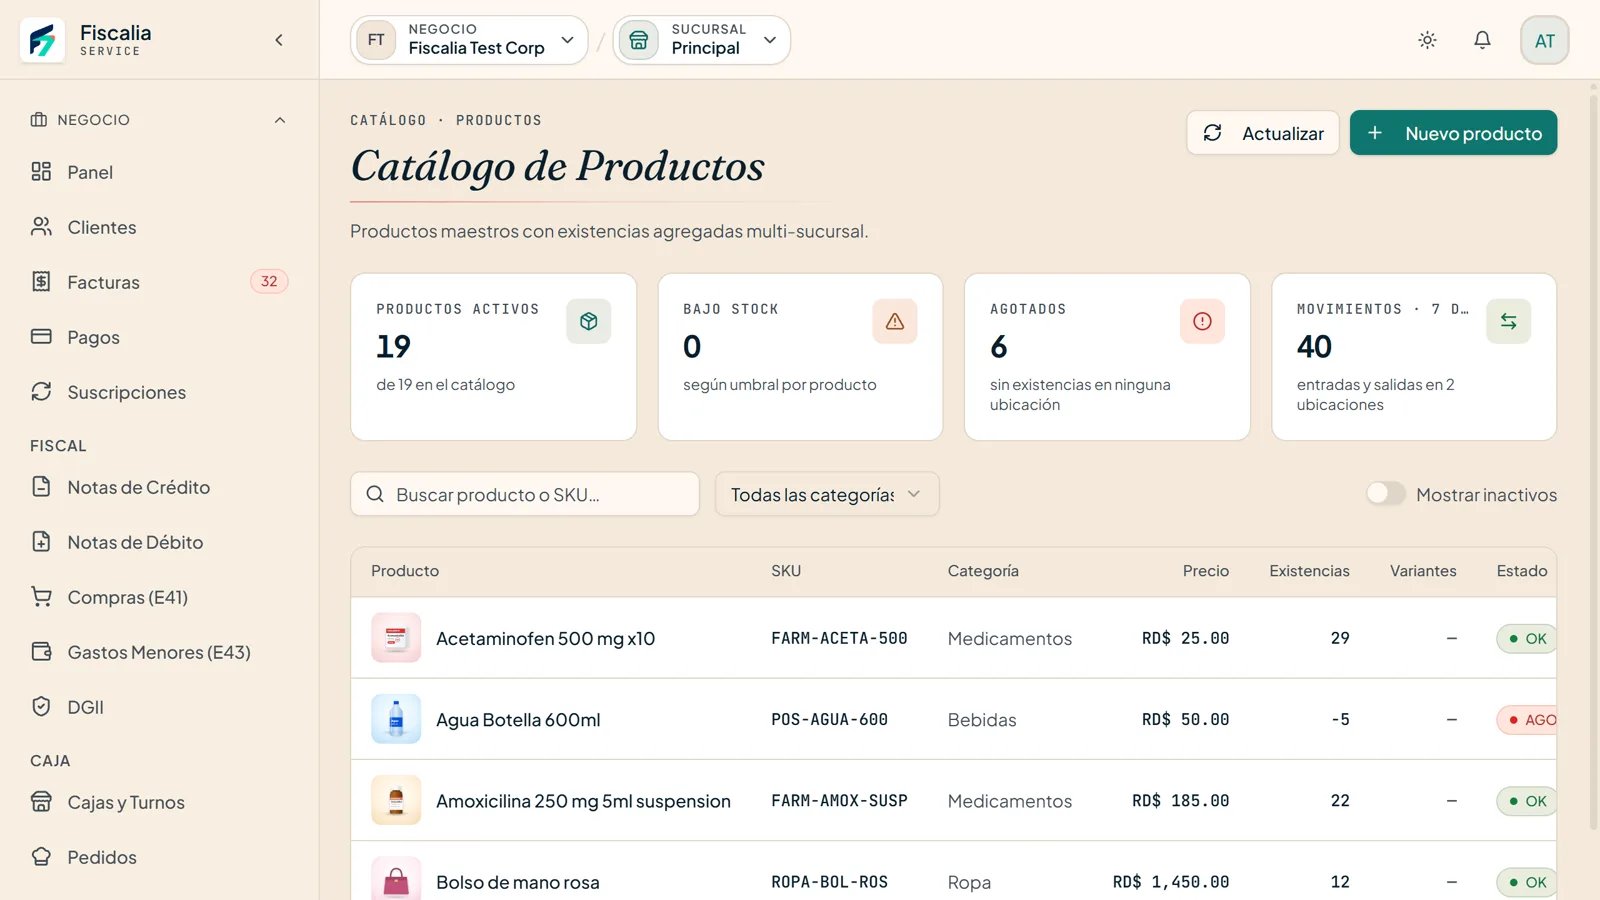Create a Nuevo producto
Image resolution: width=1600 pixels, height=900 pixels.
coord(1453,133)
